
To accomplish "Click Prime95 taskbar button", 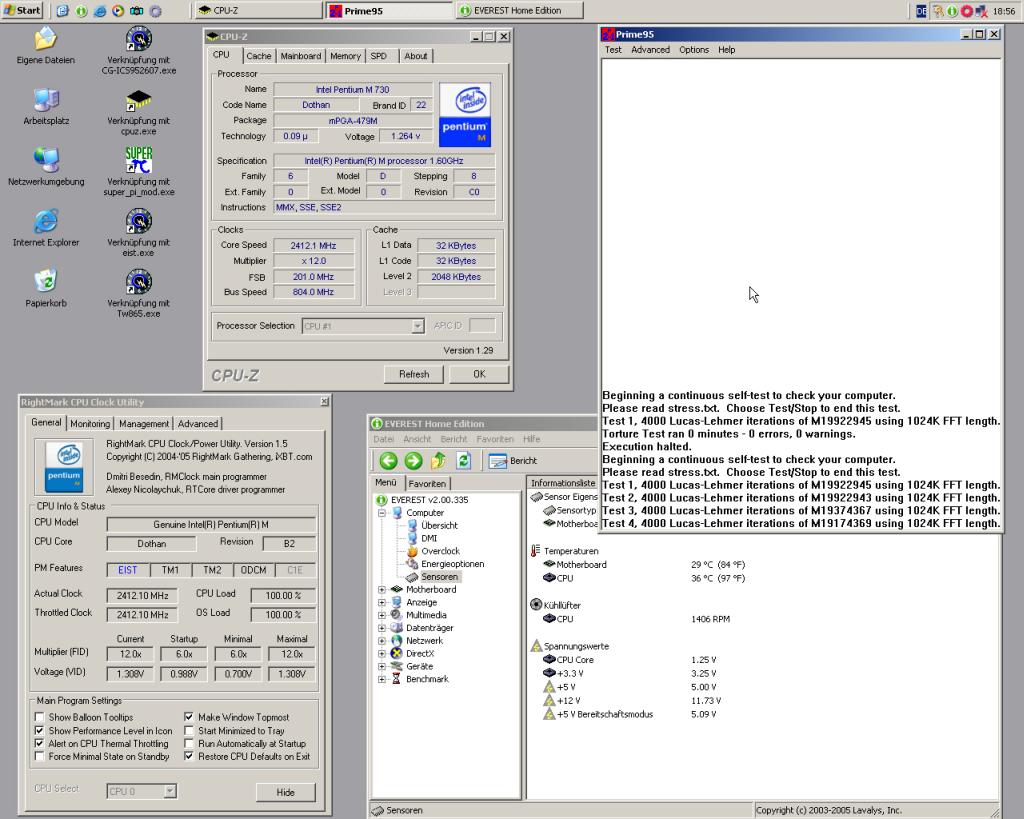I will coord(389,10).
